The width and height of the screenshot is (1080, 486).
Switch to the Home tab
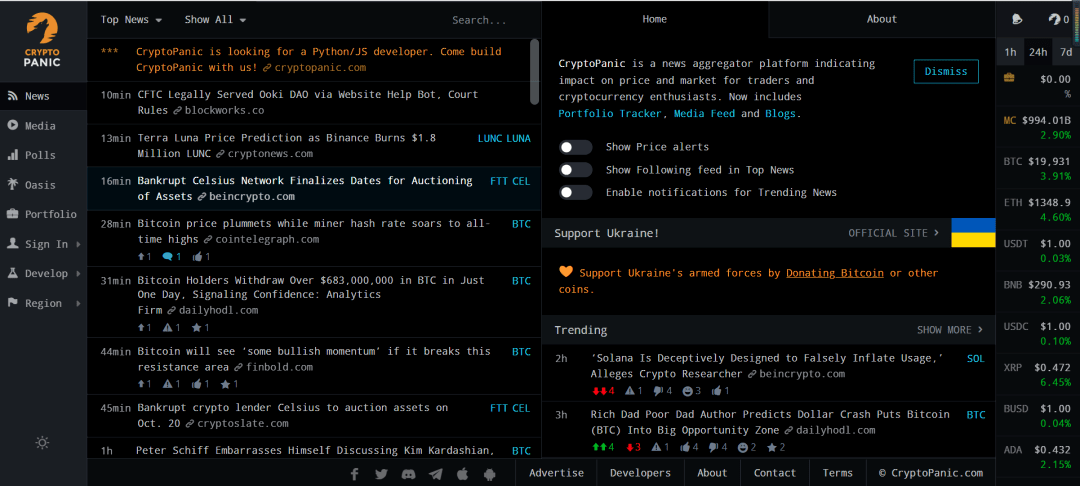654,19
